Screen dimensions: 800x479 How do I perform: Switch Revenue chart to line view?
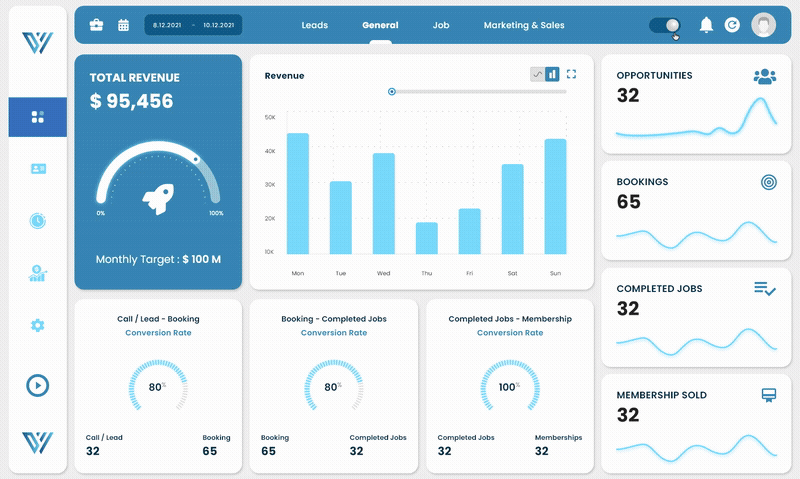[537, 74]
